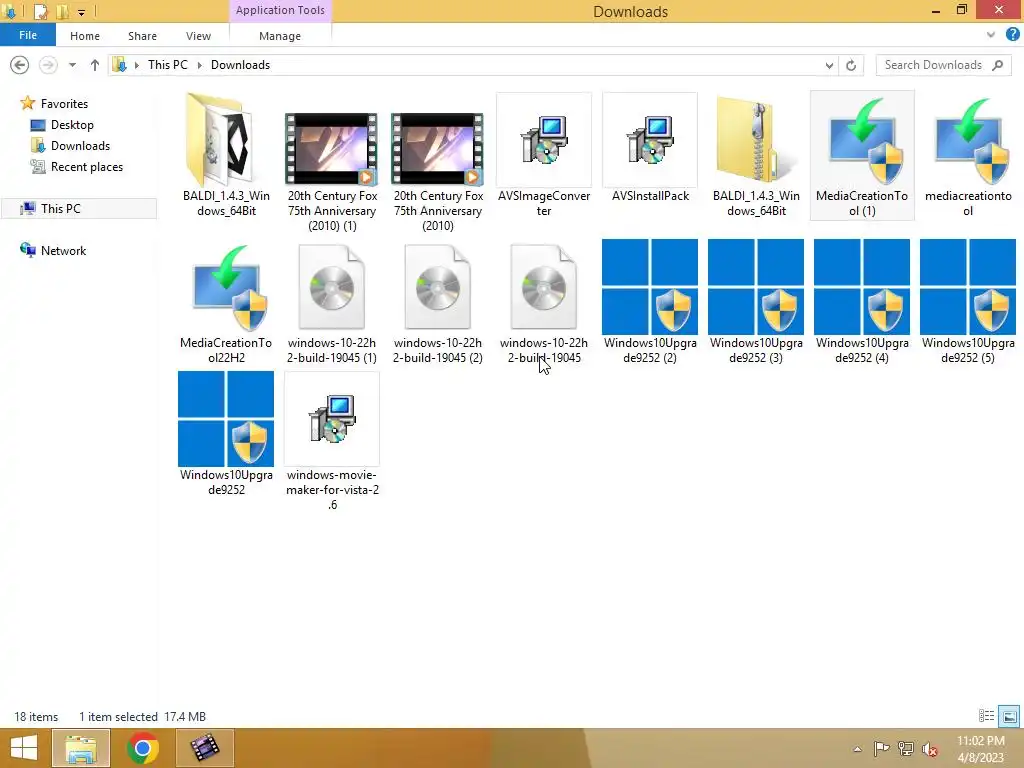
Task: Select Favorites in the navigation pane
Action: click(x=64, y=104)
